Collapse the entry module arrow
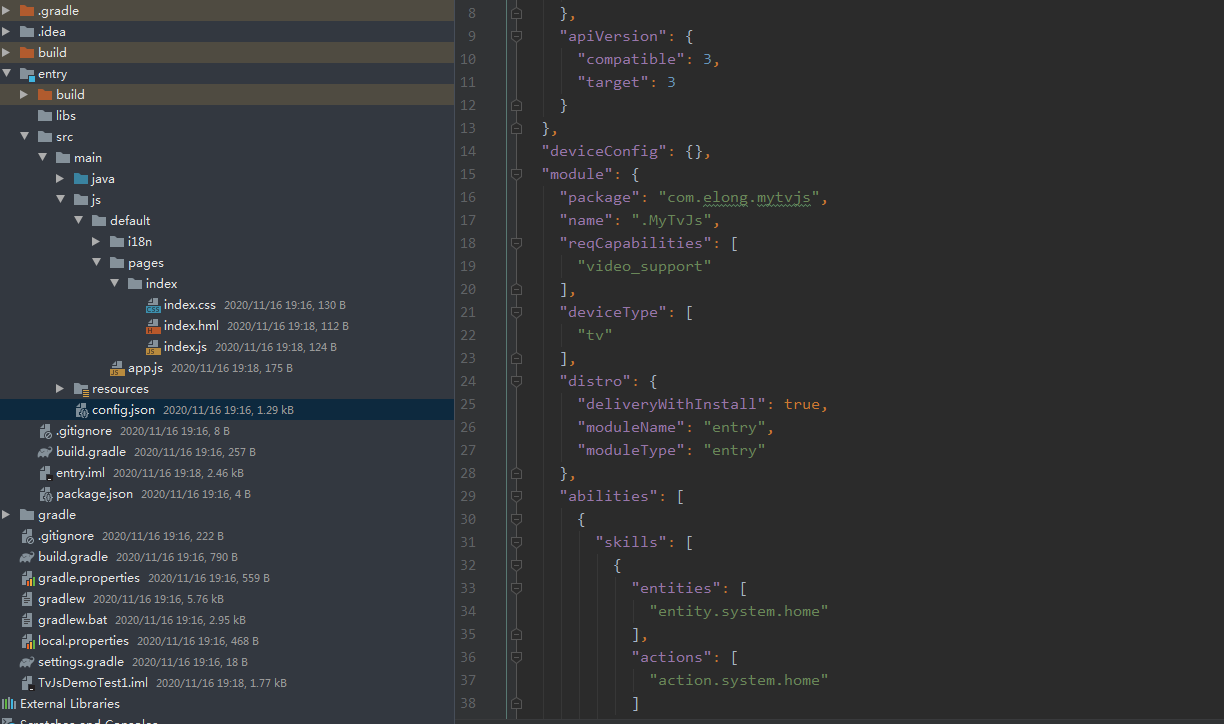1224x724 pixels. [x=7, y=74]
